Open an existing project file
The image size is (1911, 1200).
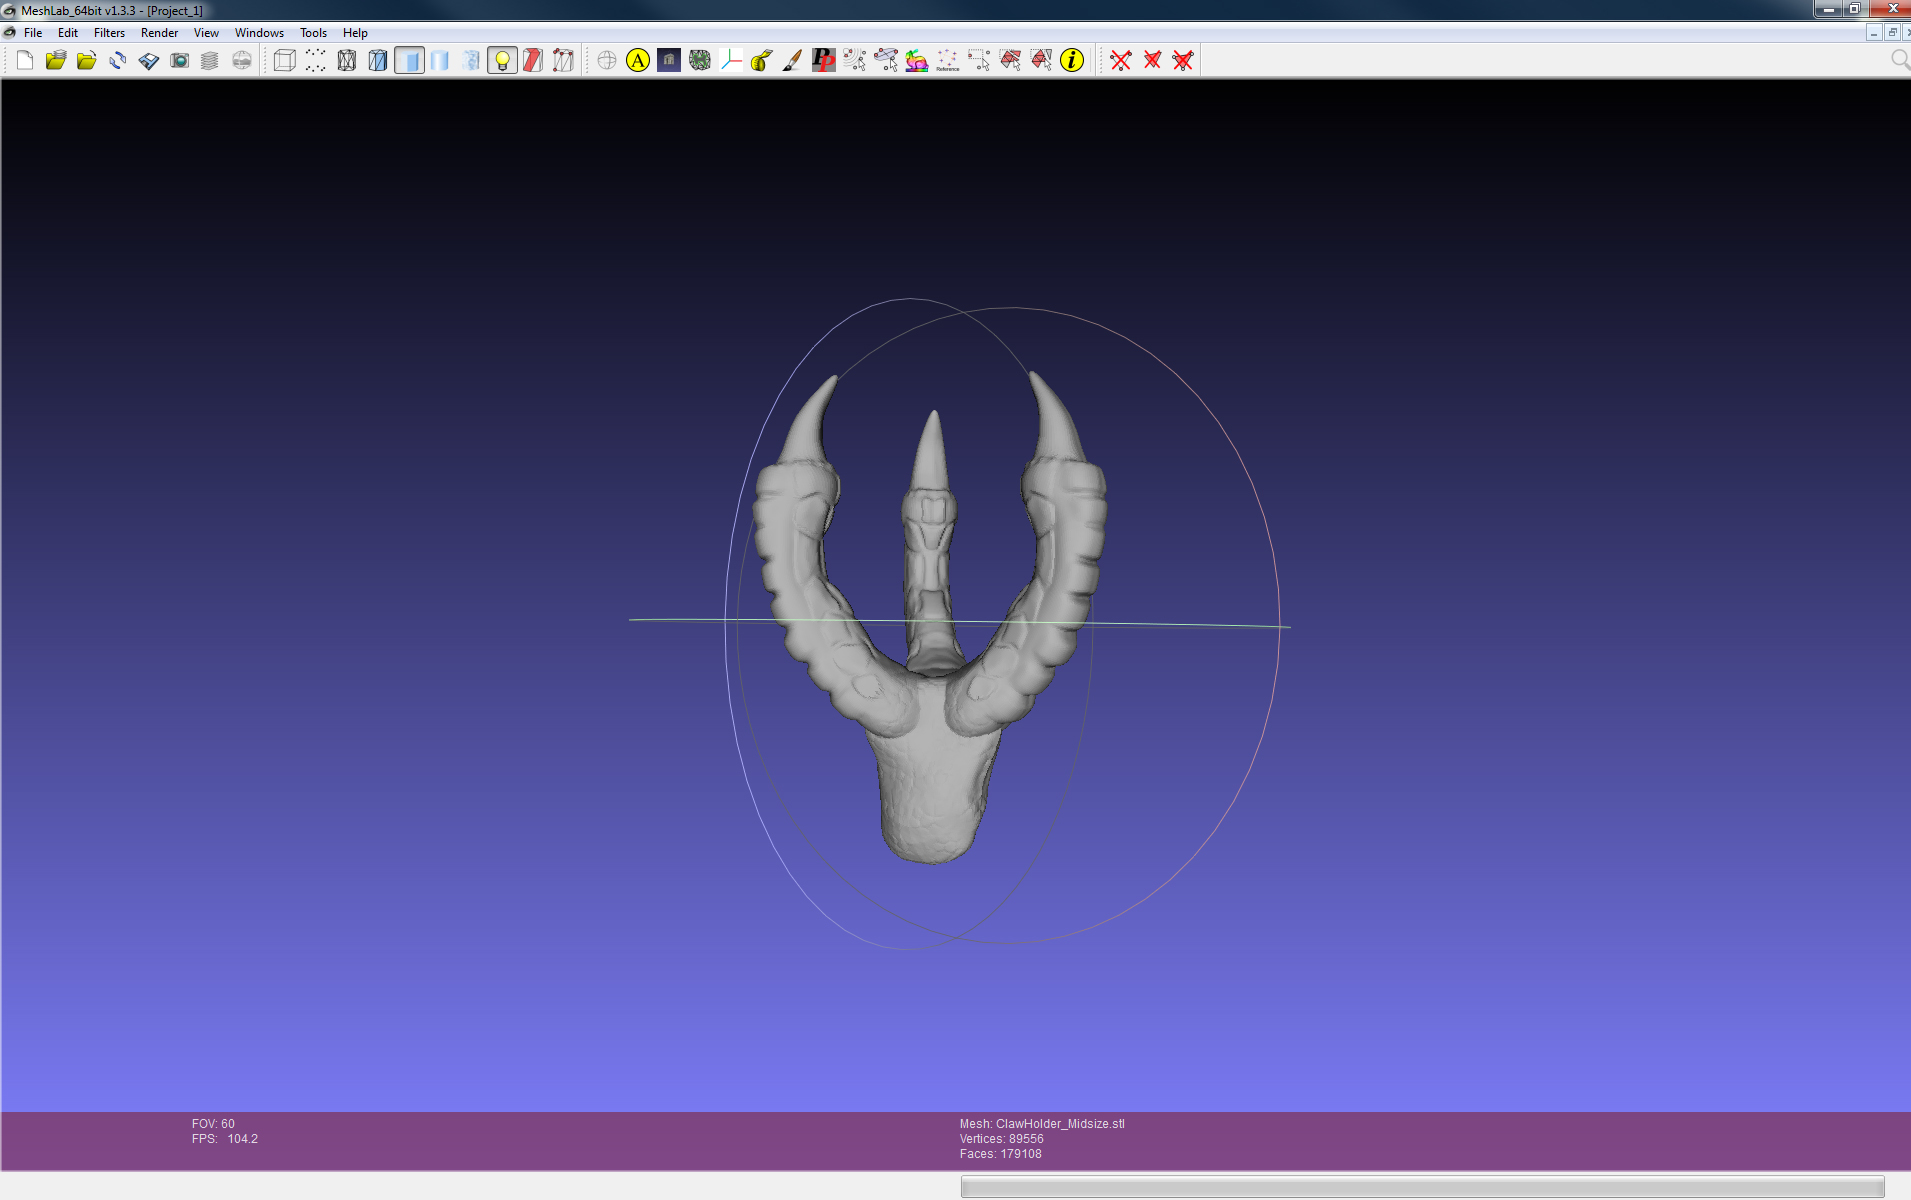[55, 60]
